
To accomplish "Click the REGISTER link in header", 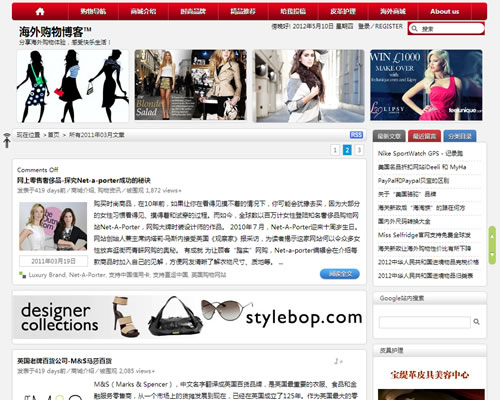I will pyautogui.click(x=389, y=26).
